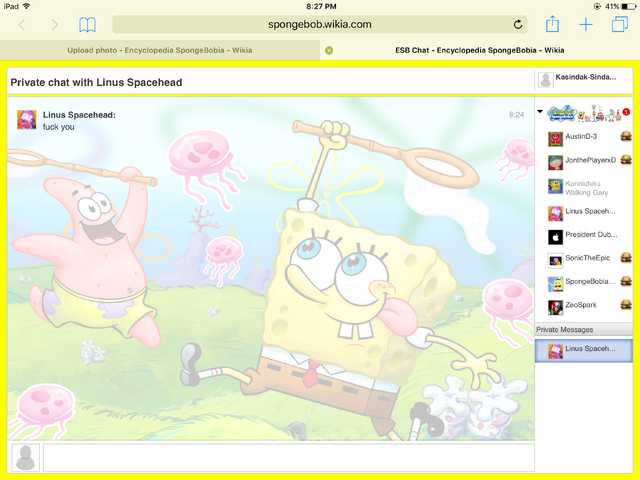Click SonicTheEpic Krabby Patty badge

tap(626, 258)
